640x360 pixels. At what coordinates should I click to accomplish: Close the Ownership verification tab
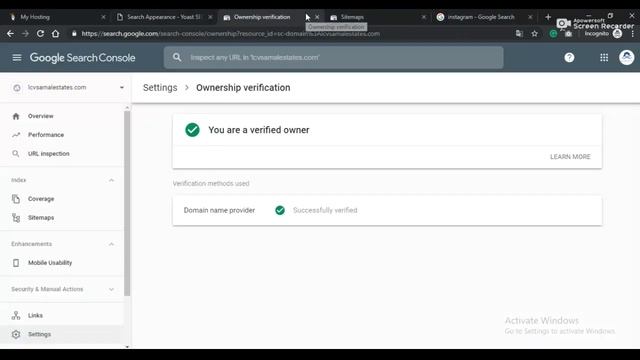[x=317, y=17]
